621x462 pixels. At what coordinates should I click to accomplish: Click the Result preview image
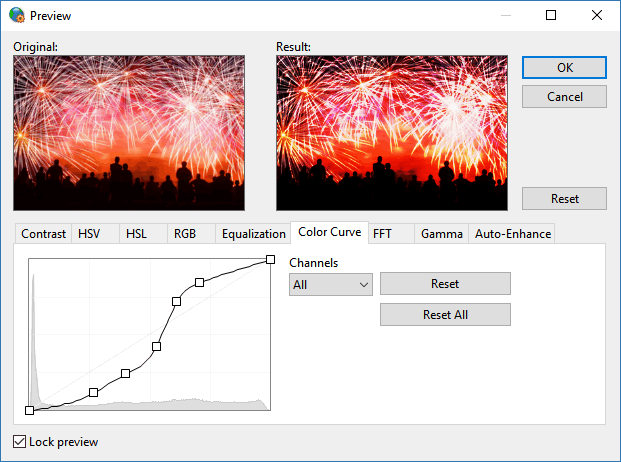click(x=391, y=132)
